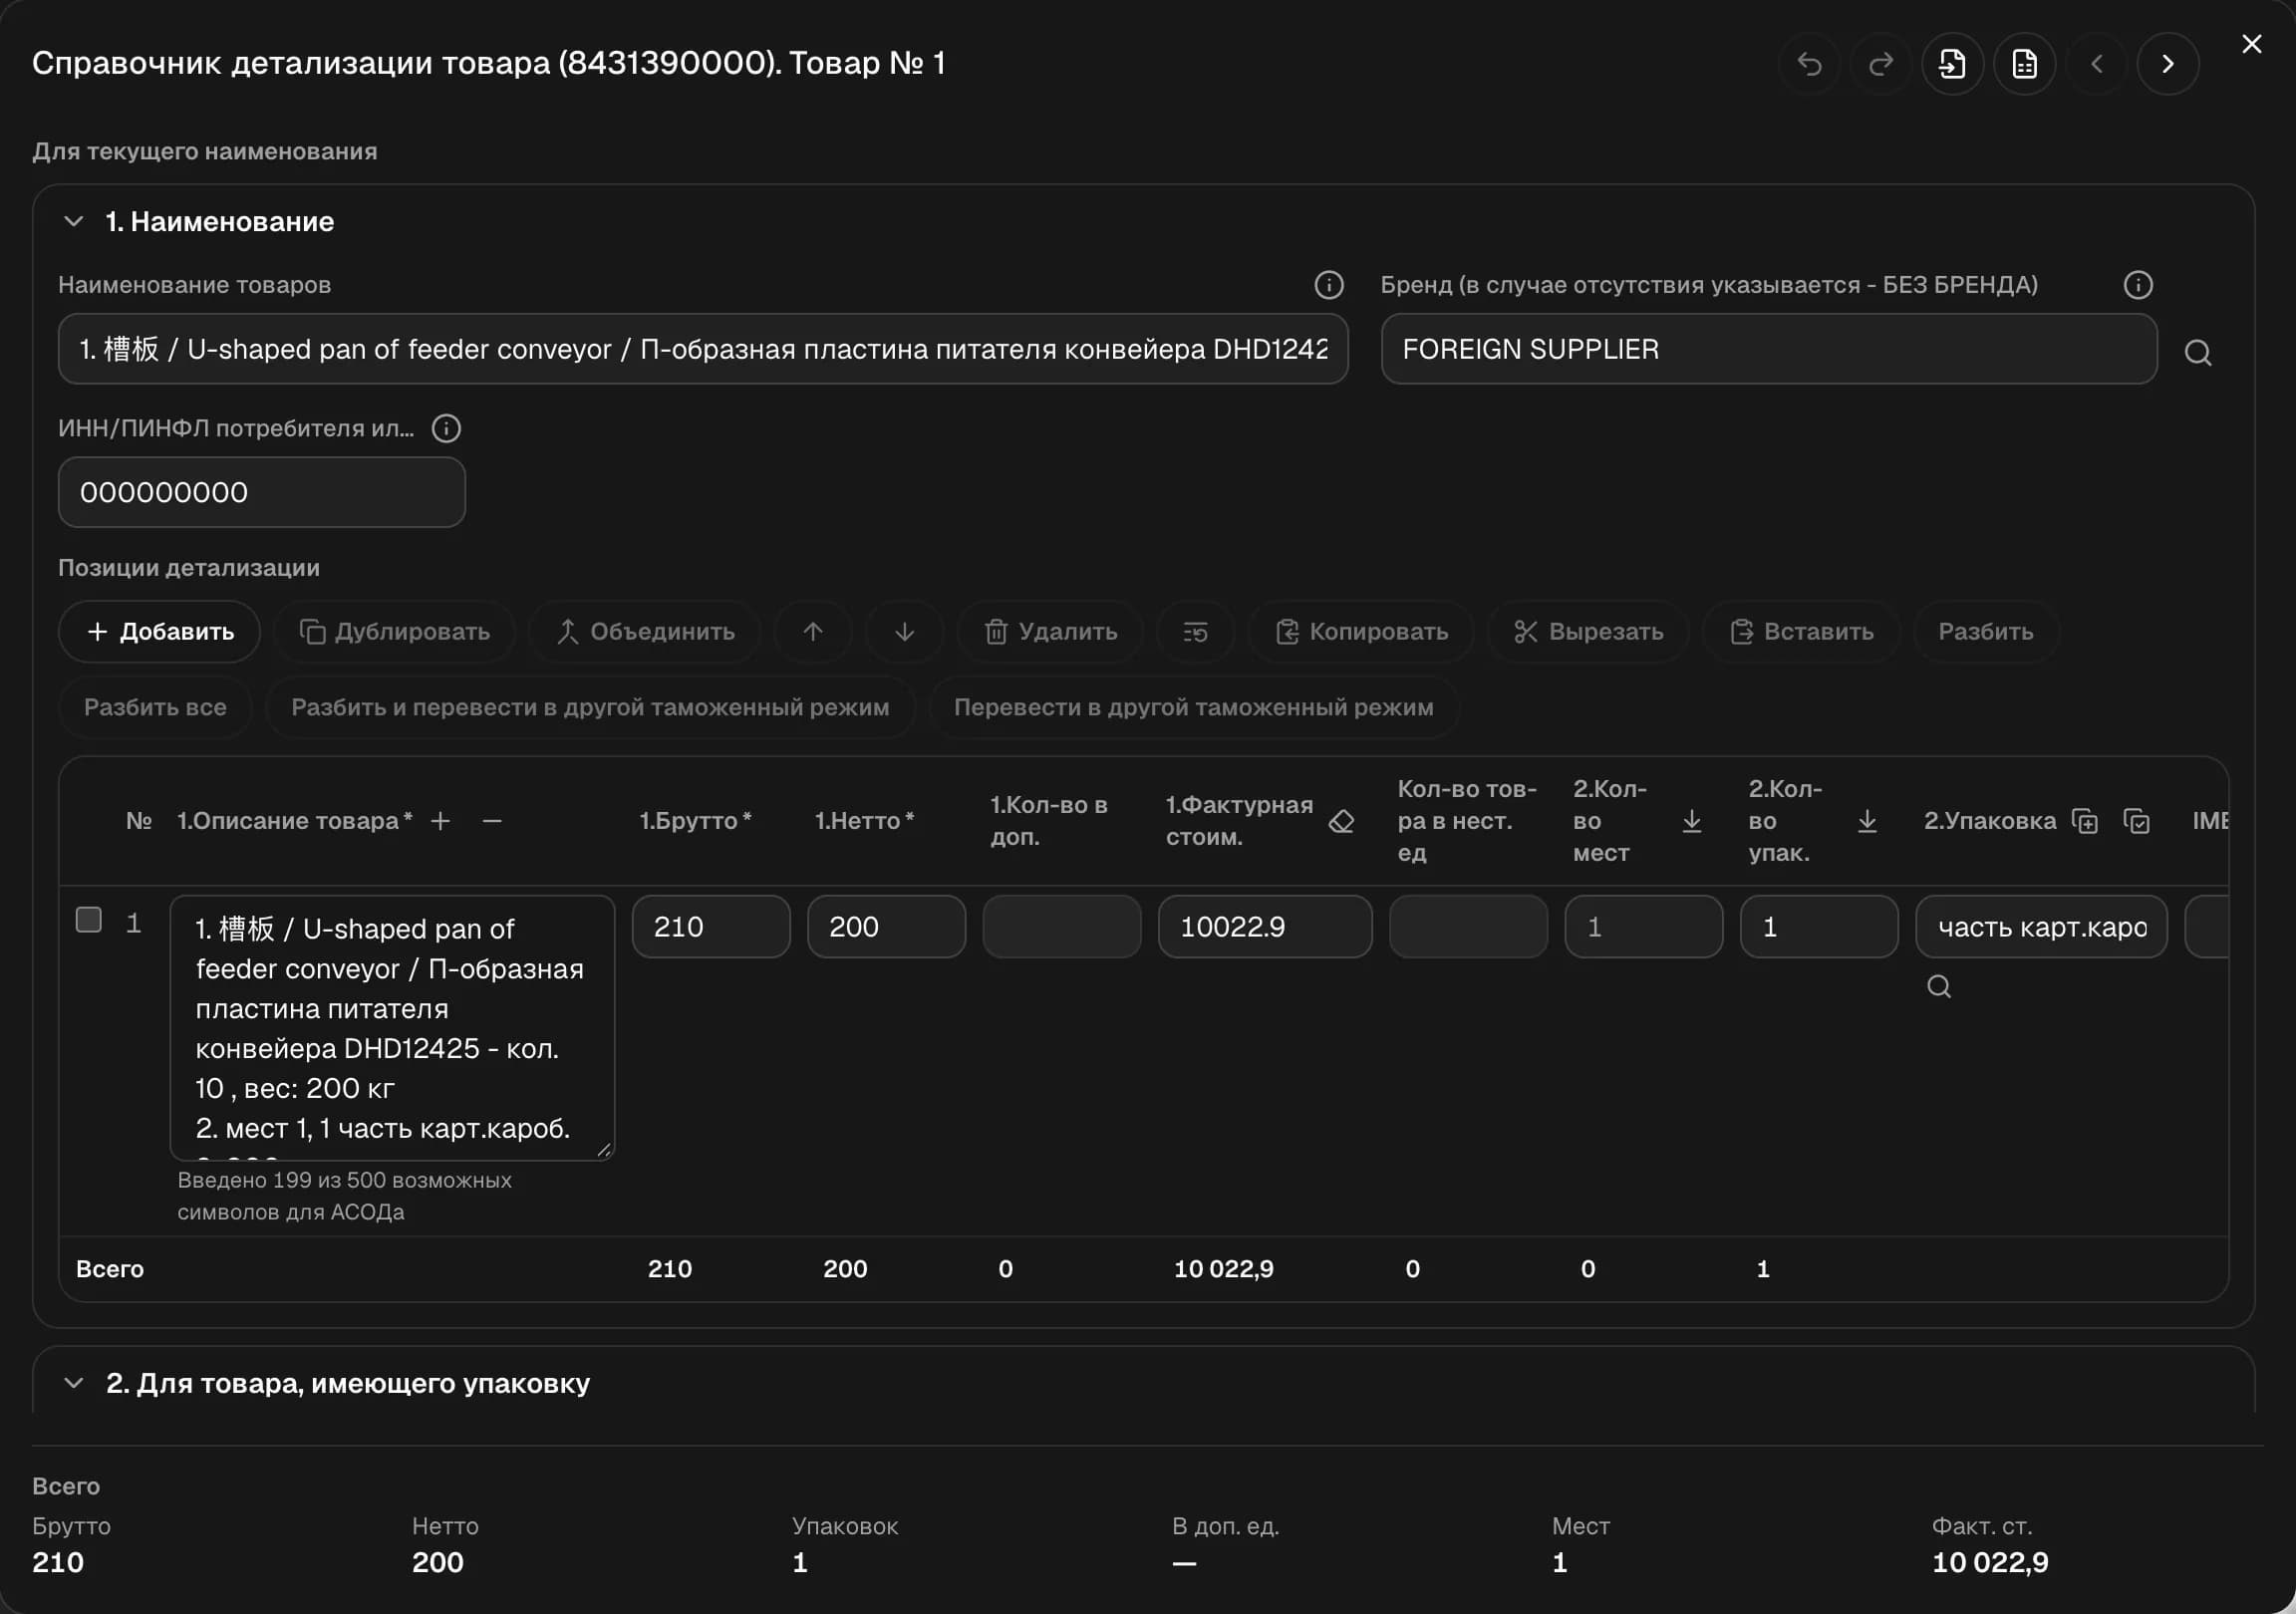Click the ИНН field with 000000000
The width and height of the screenshot is (2296, 1614).
(262, 492)
